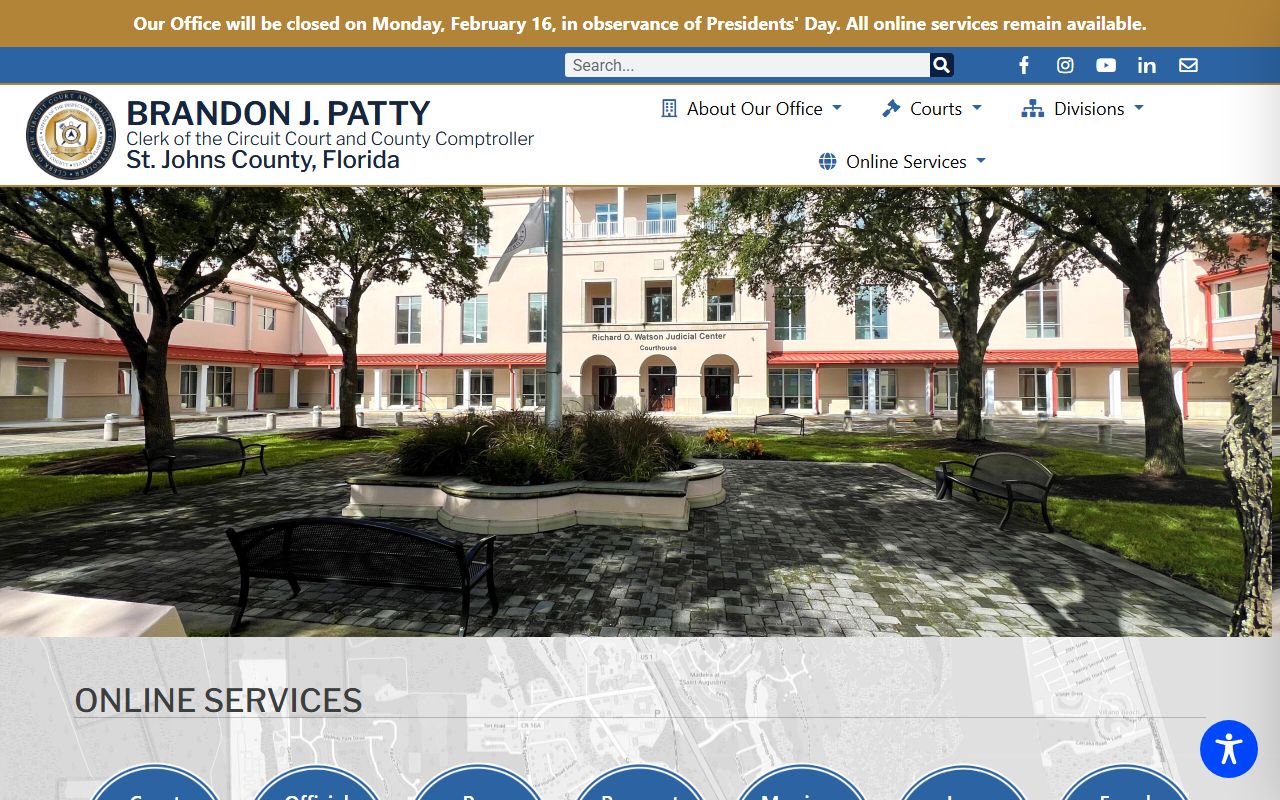The height and width of the screenshot is (800, 1280).
Task: Click the building icon beside About Our Office
Action: (x=669, y=108)
